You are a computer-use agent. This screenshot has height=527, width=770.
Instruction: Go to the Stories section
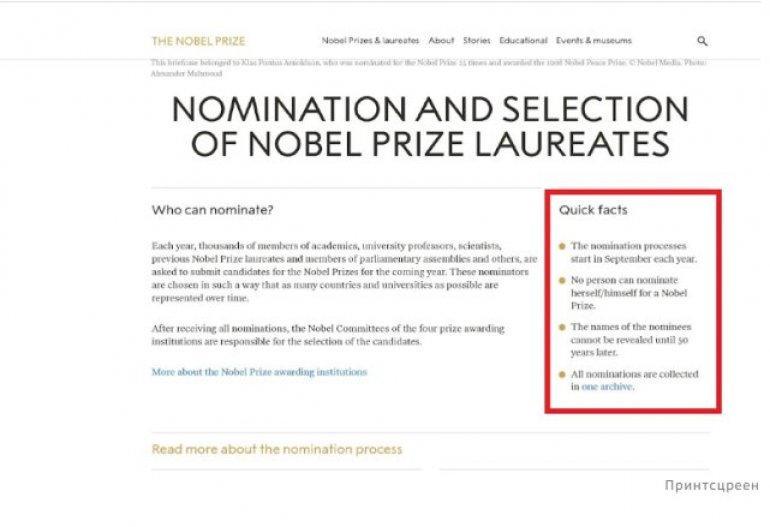pos(476,41)
